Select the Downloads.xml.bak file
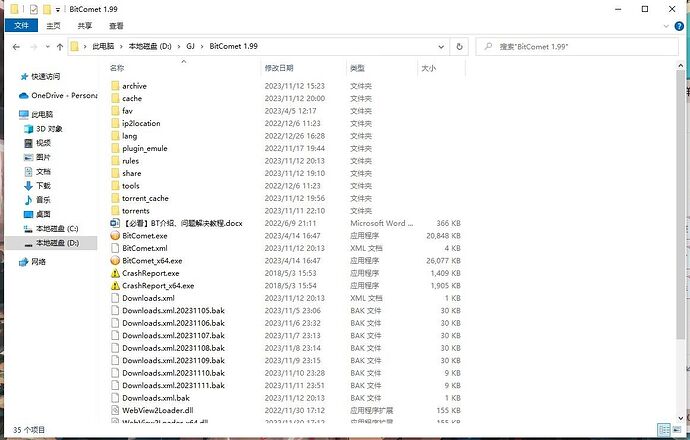The width and height of the screenshot is (690, 440). [286, 398]
